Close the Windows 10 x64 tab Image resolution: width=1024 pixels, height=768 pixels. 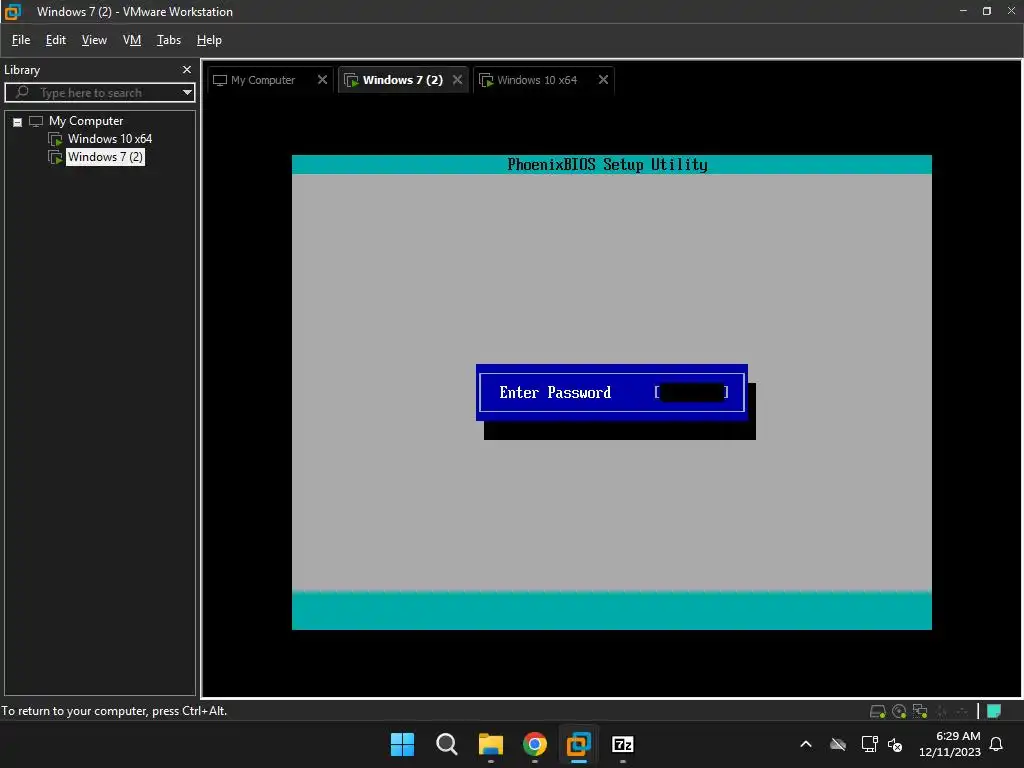(603, 80)
